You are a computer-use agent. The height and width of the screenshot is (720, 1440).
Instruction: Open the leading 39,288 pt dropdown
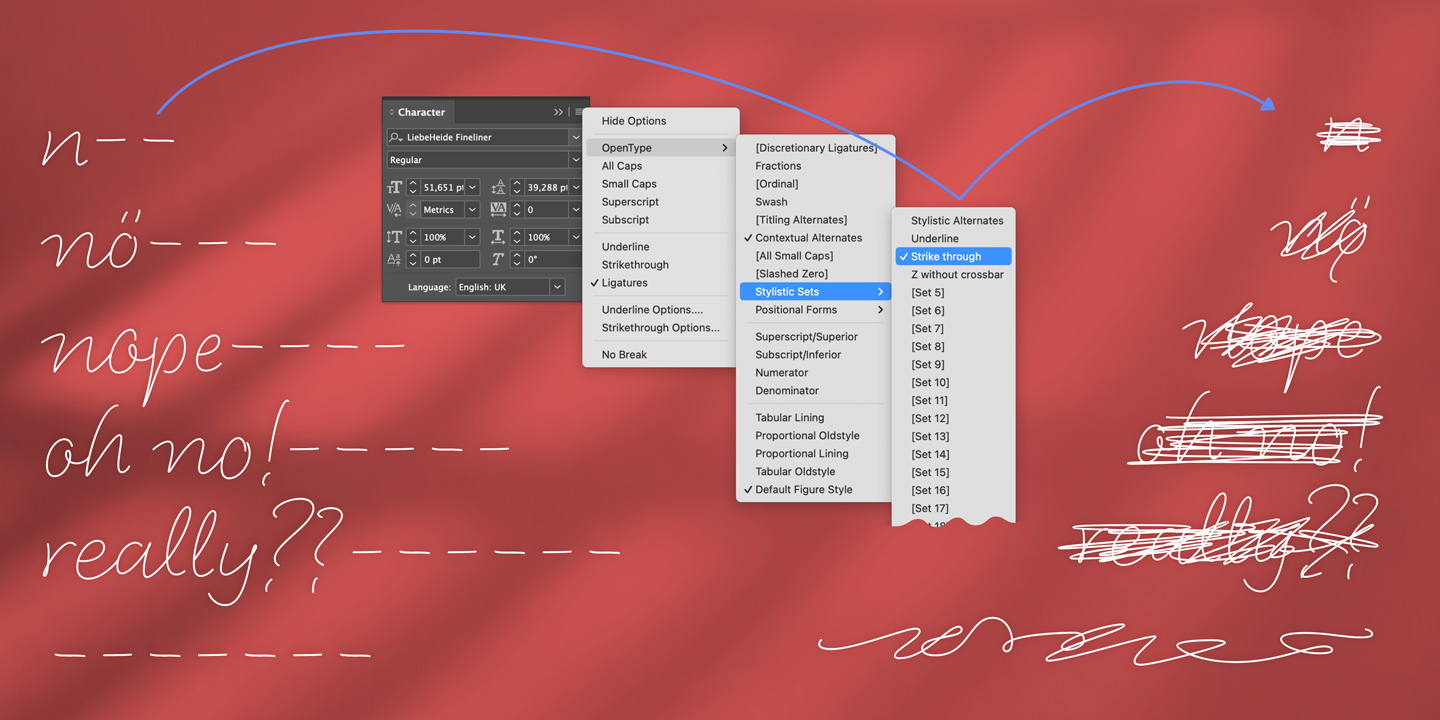click(575, 187)
